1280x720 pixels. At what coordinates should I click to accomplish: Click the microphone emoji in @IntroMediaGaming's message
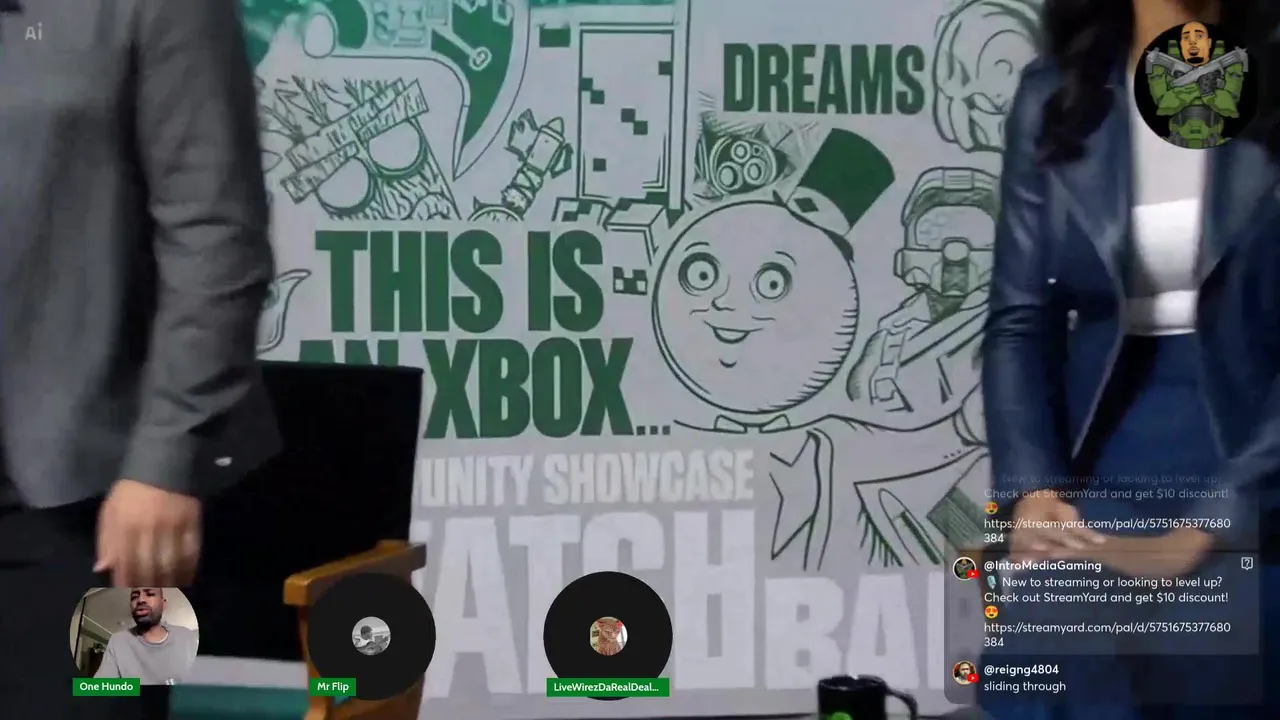coord(991,582)
